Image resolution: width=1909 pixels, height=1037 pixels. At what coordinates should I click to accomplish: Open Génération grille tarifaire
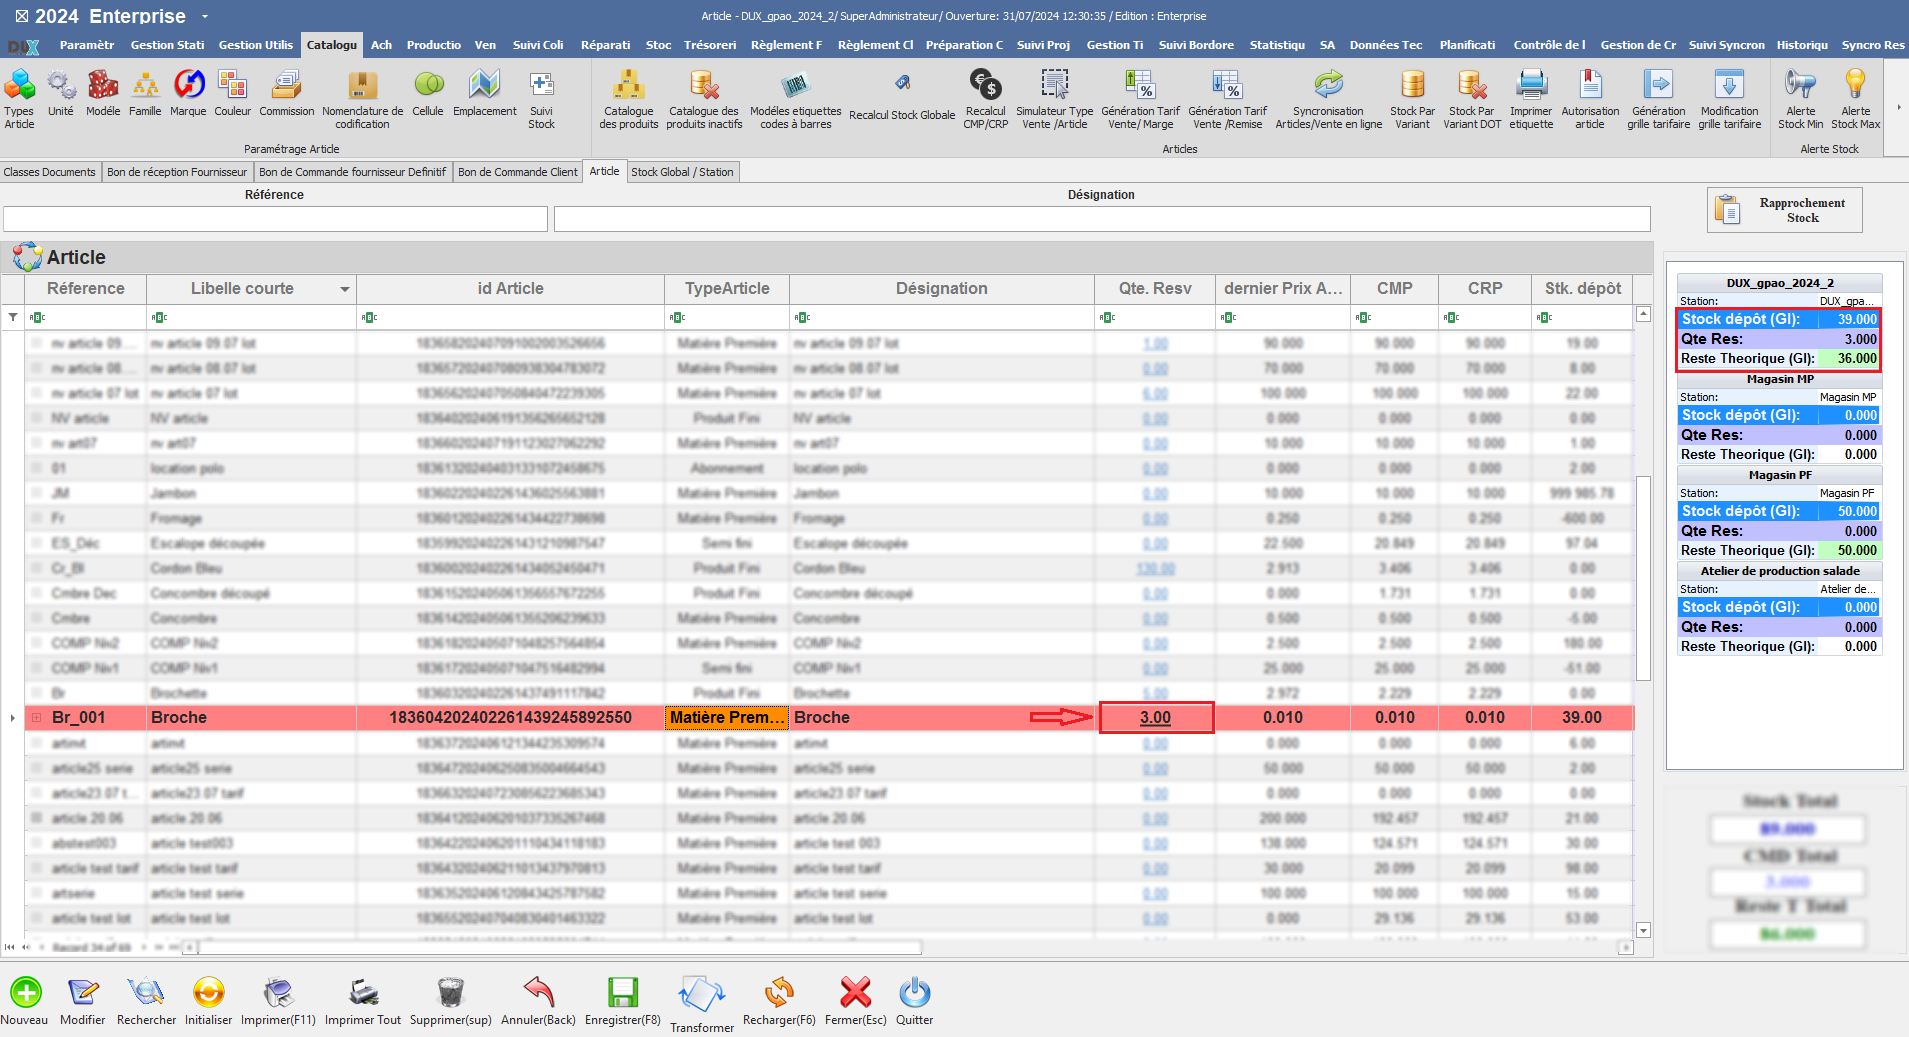point(1659,98)
